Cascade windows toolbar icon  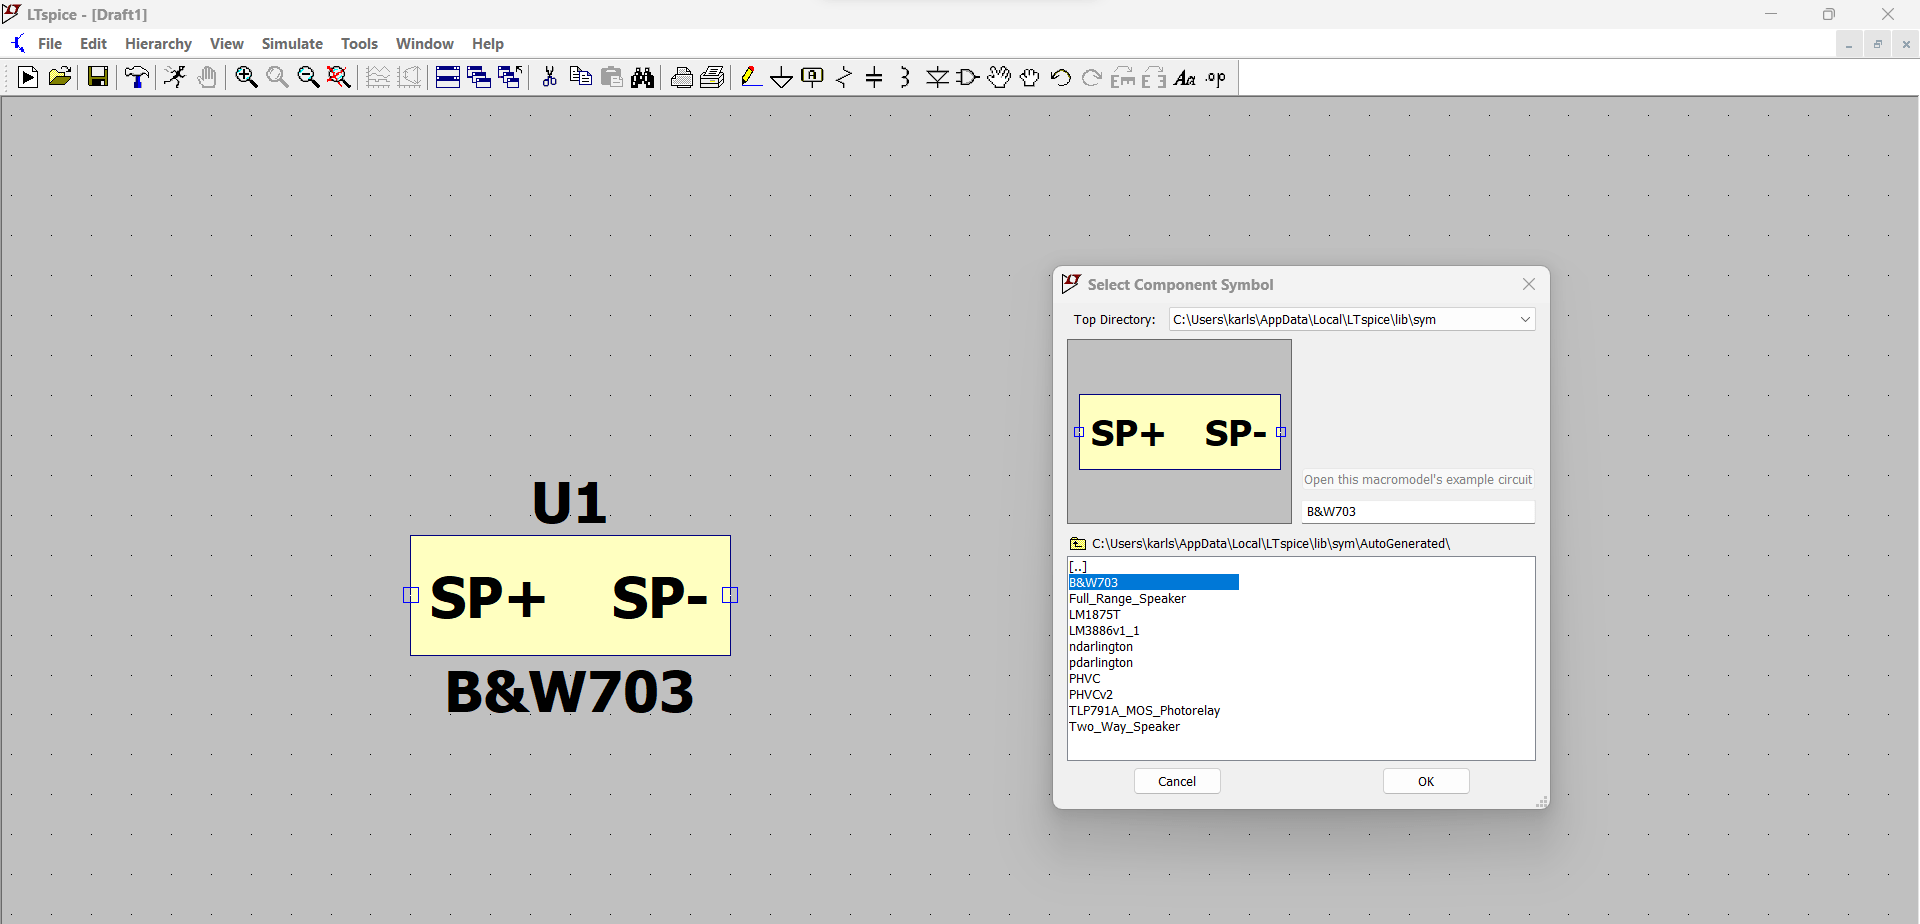[479, 77]
